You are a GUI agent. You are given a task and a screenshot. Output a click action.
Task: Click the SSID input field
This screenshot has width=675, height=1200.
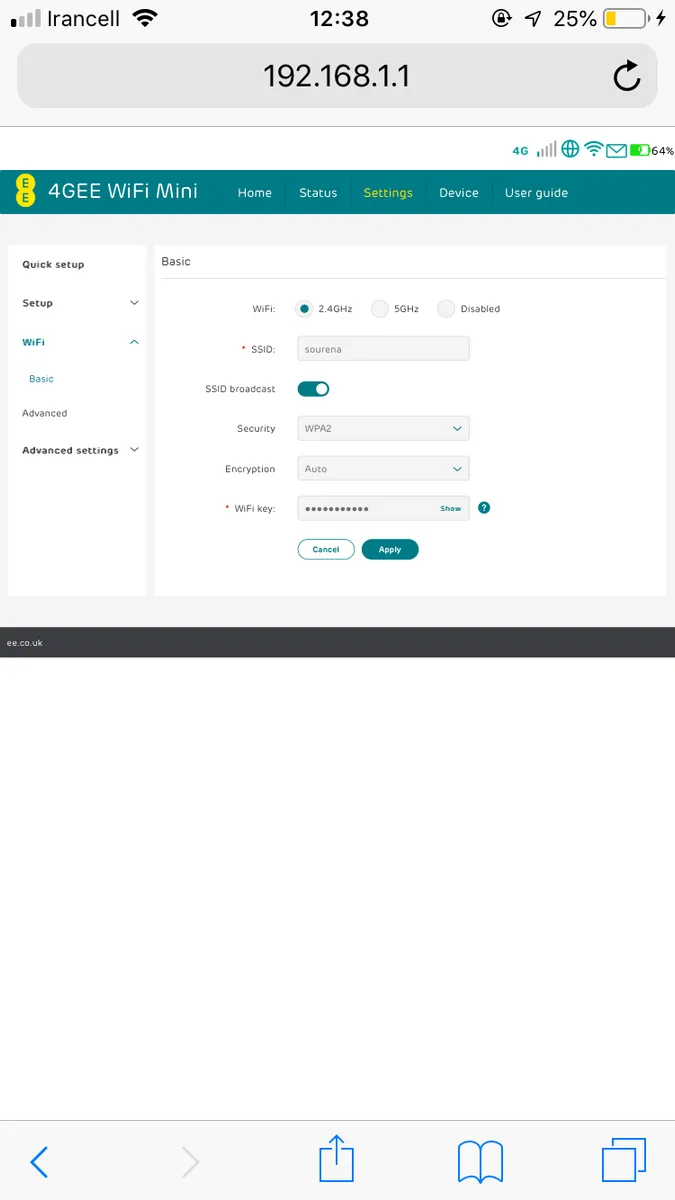tap(383, 348)
